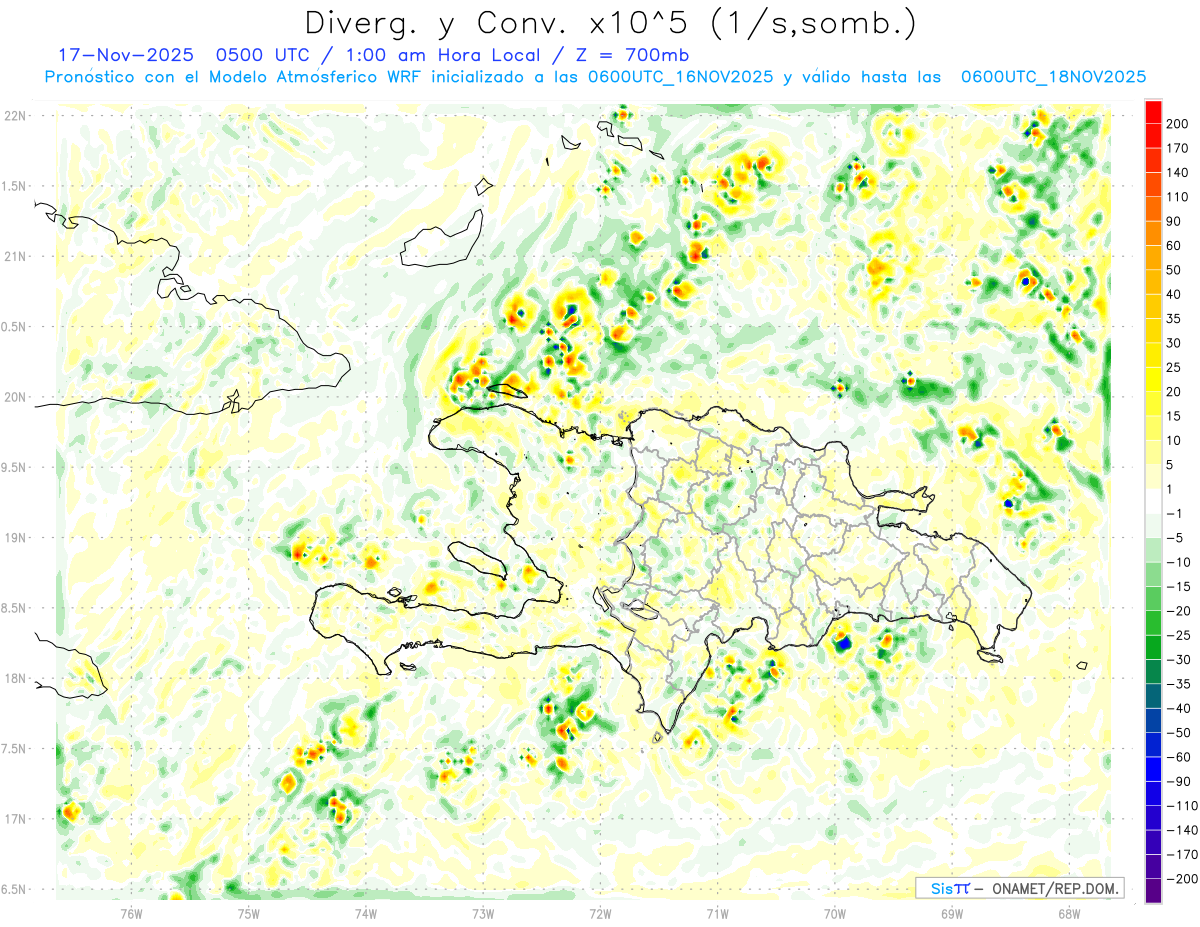Click the "19N" latitude label
Screen dimensions: 1200x927
coord(14,538)
